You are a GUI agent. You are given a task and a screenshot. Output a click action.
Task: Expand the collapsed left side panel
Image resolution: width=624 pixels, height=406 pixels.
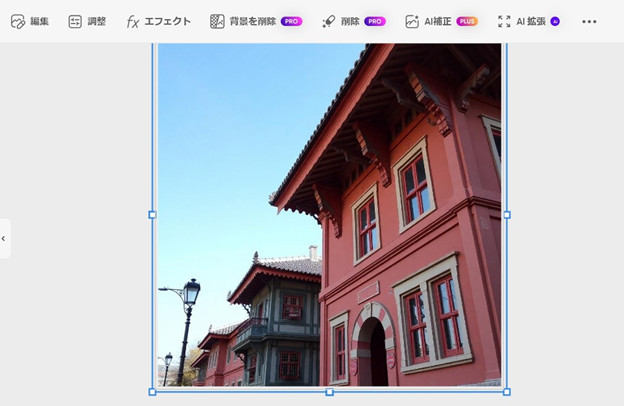[x=4, y=238]
